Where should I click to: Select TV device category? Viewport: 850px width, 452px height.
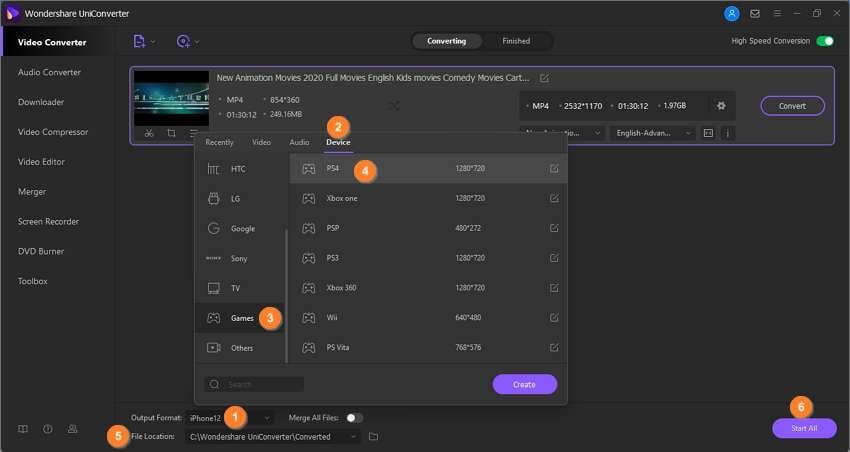click(240, 288)
